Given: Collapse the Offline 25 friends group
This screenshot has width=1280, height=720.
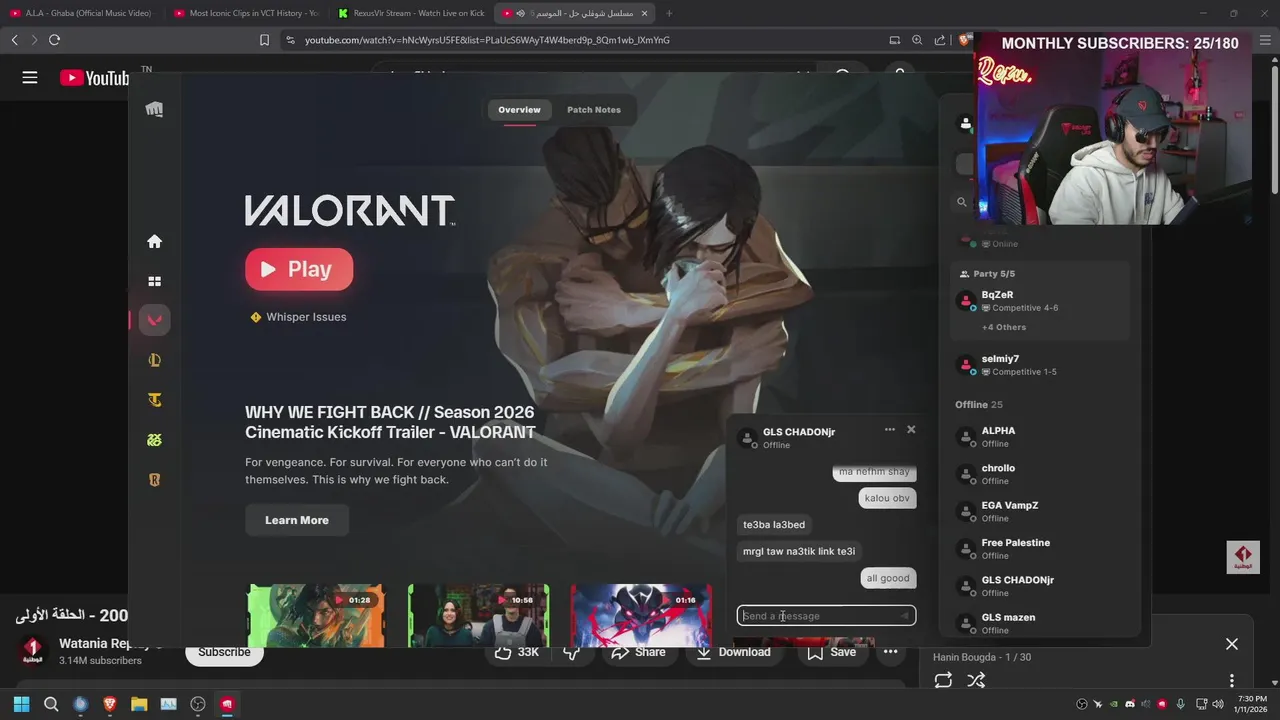Looking at the screenshot, I should coord(979,405).
